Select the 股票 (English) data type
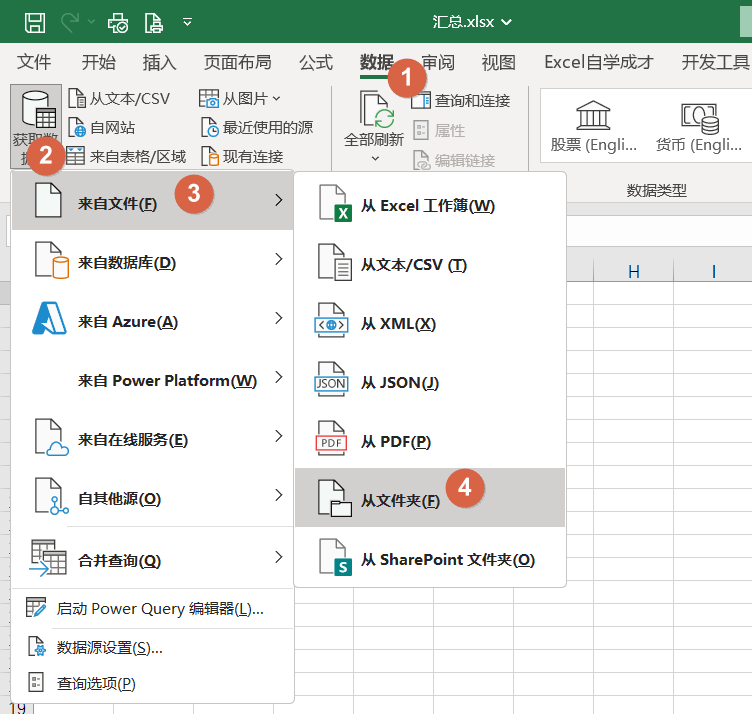Screen dimensions: 752x714 coord(593,127)
